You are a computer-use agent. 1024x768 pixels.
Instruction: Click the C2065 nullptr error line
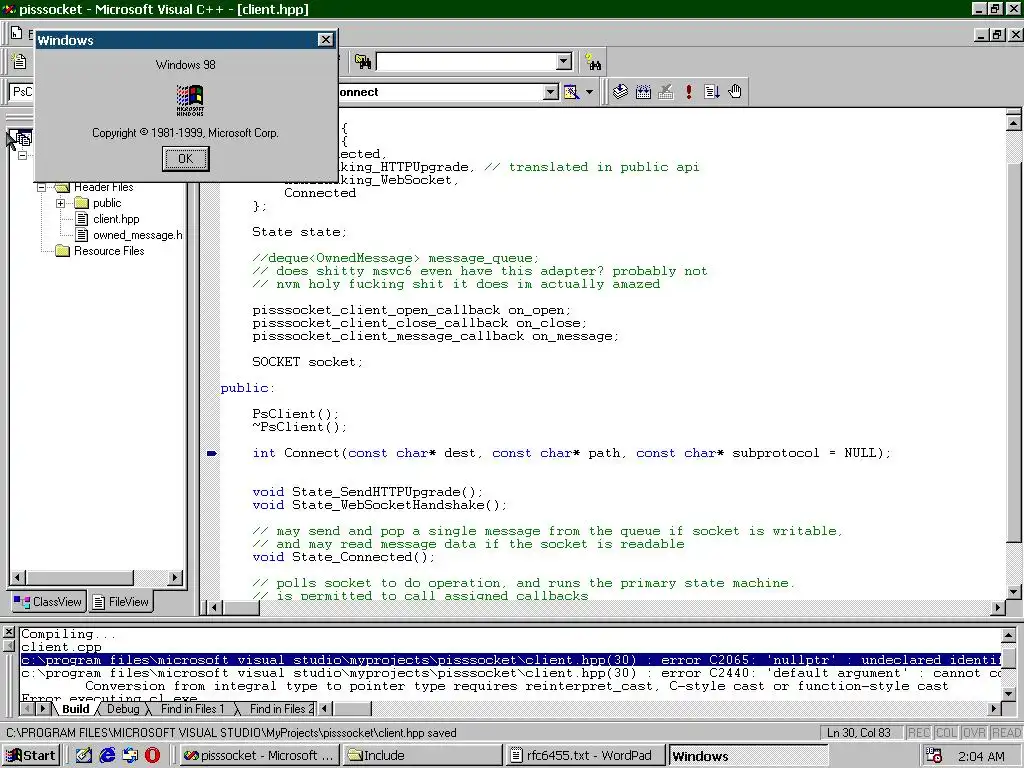[510, 660]
